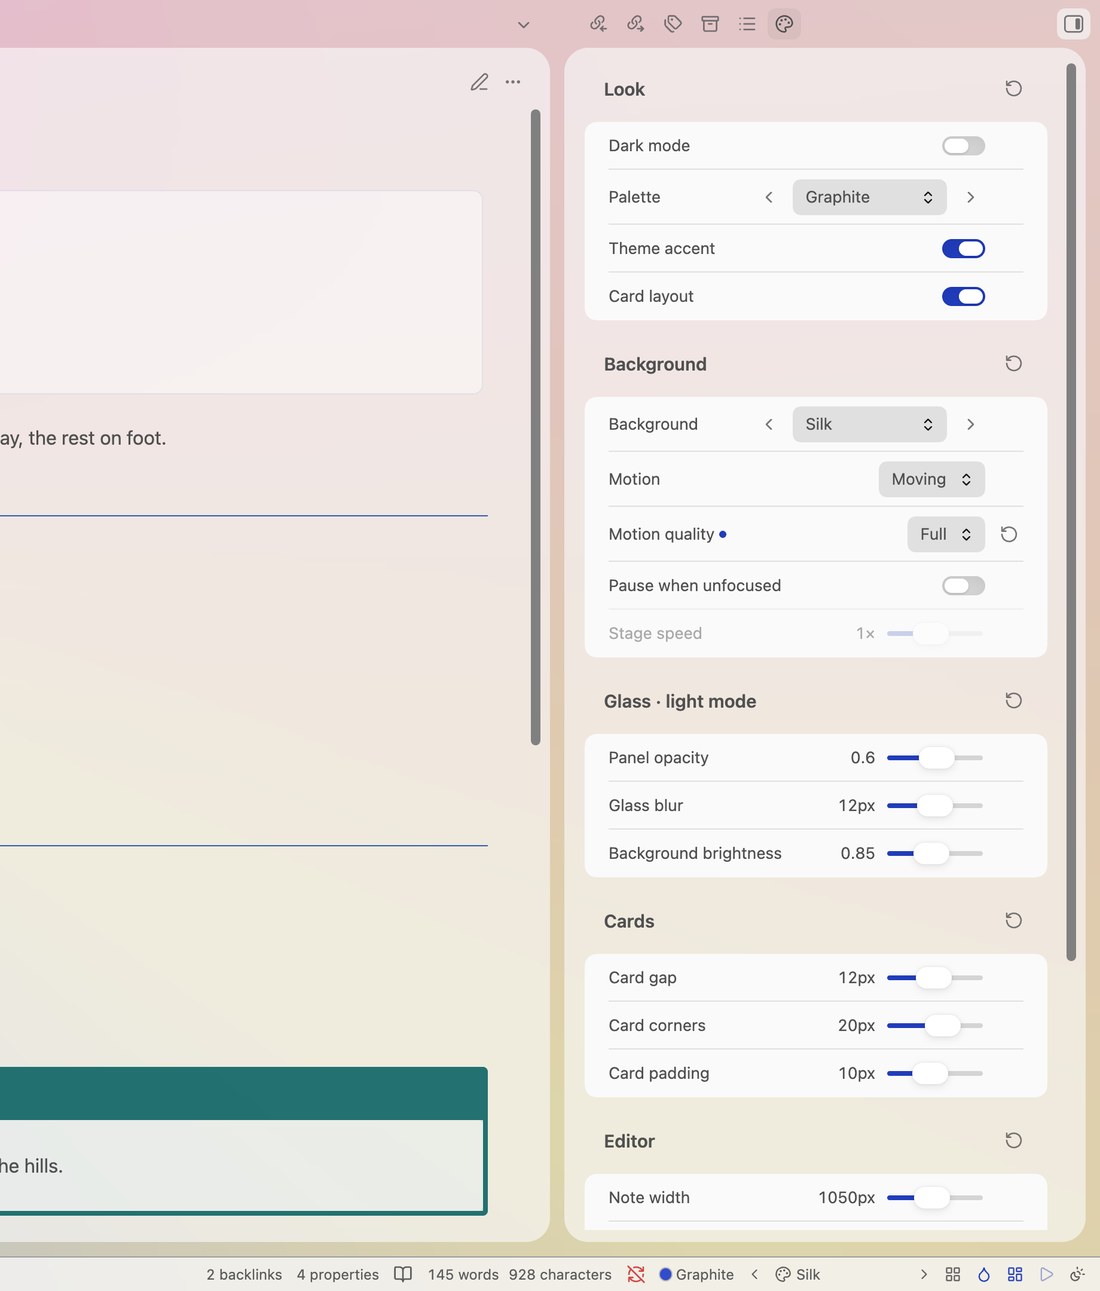
Task: Go to previous background with left chevron
Action: point(769,424)
